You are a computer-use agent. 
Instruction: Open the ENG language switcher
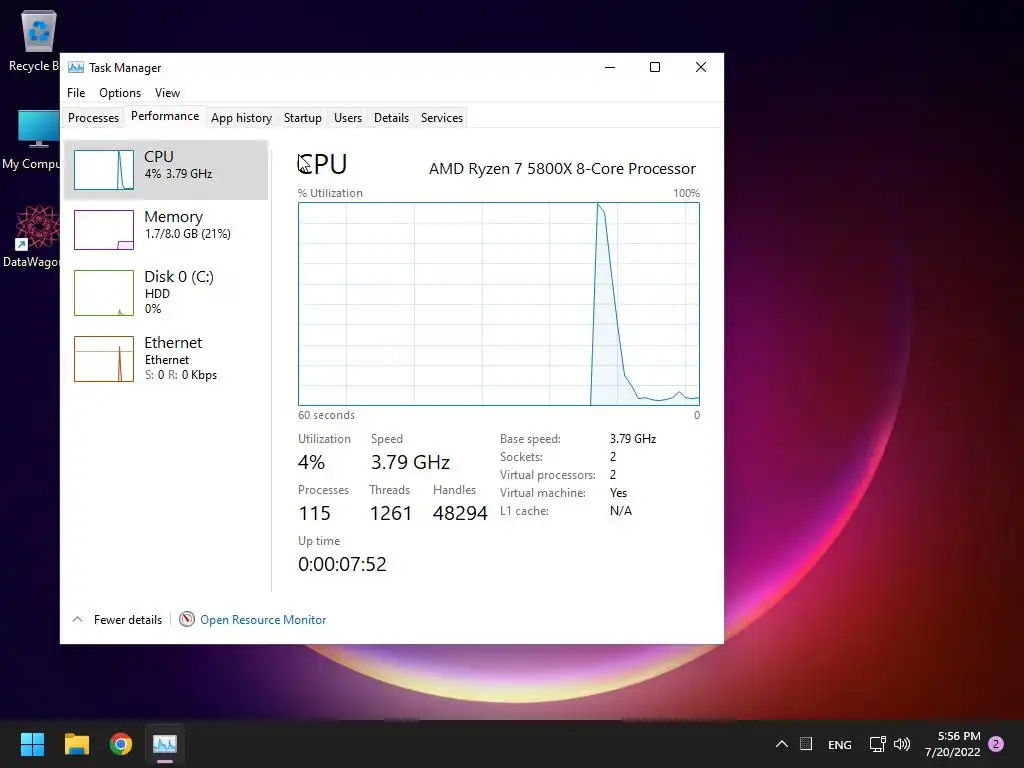(x=839, y=744)
